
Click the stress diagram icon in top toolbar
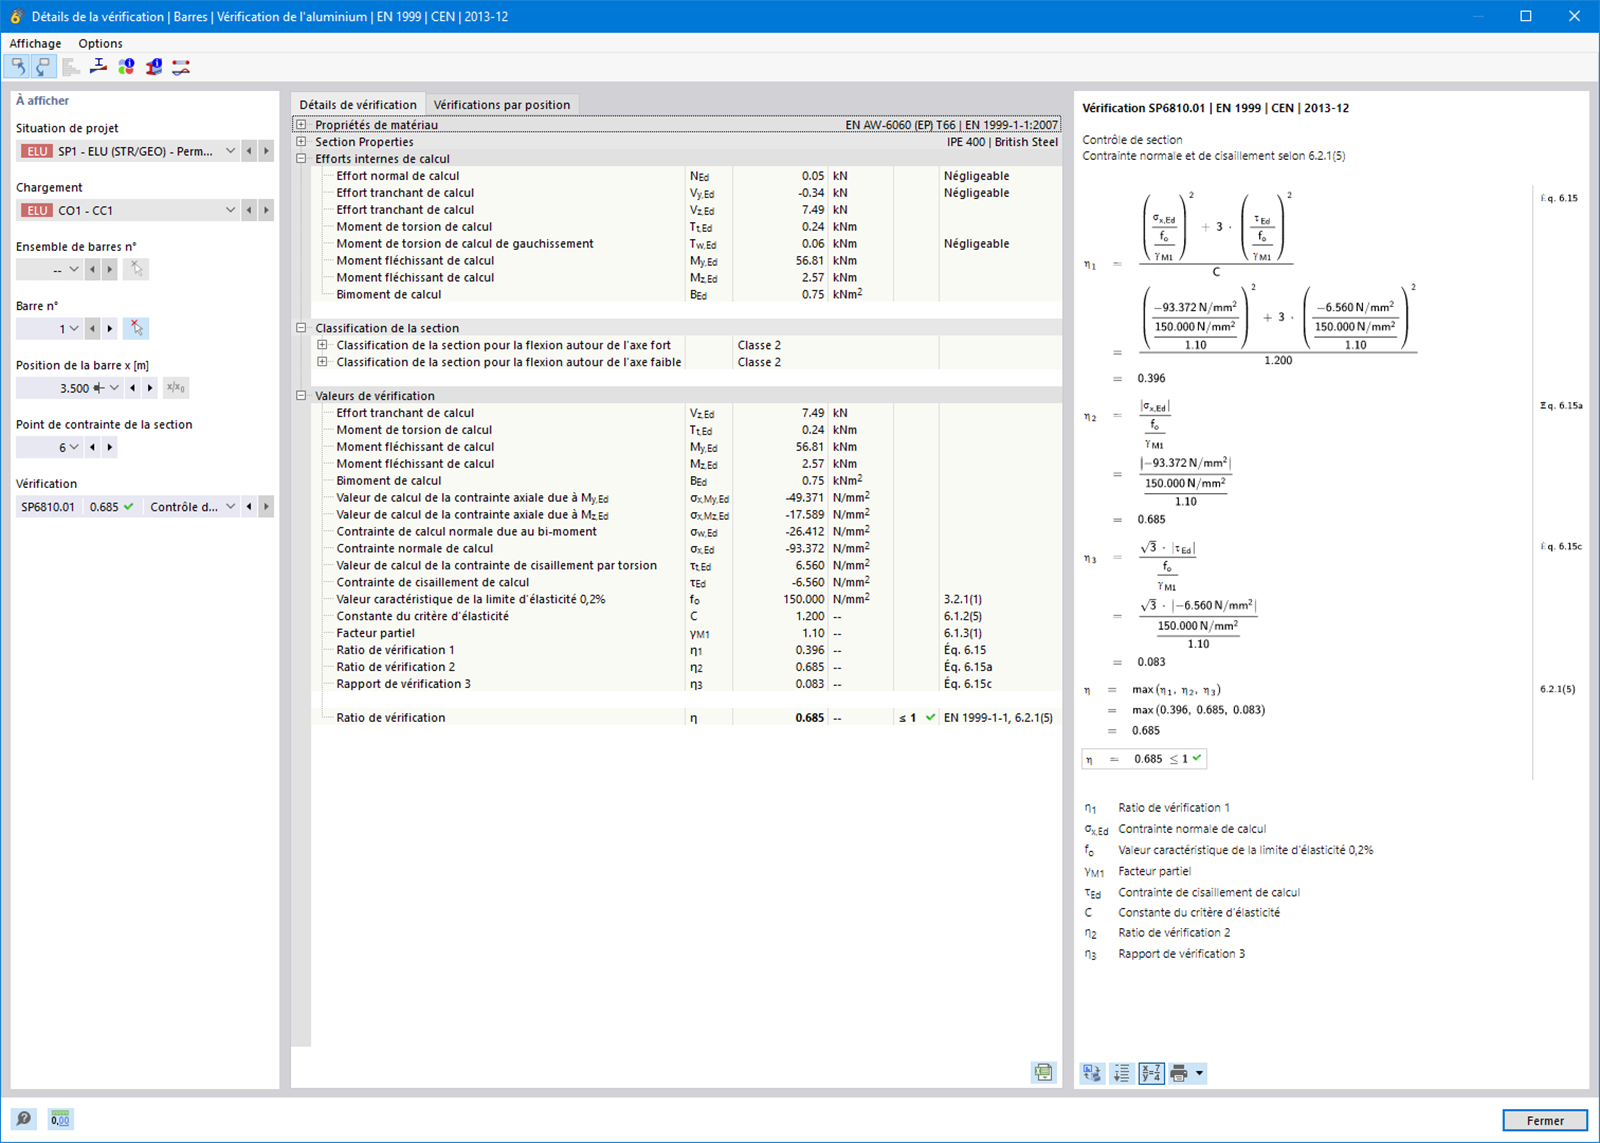98,67
